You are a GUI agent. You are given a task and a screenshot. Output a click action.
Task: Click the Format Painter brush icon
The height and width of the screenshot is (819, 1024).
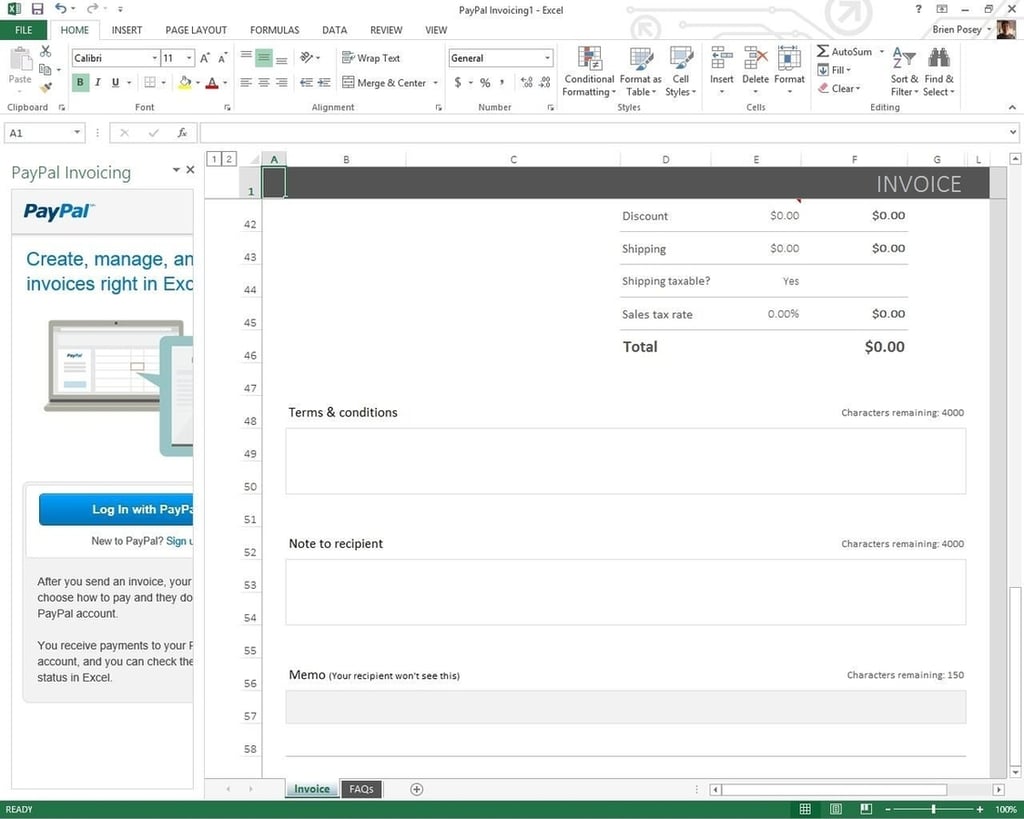(x=45, y=87)
